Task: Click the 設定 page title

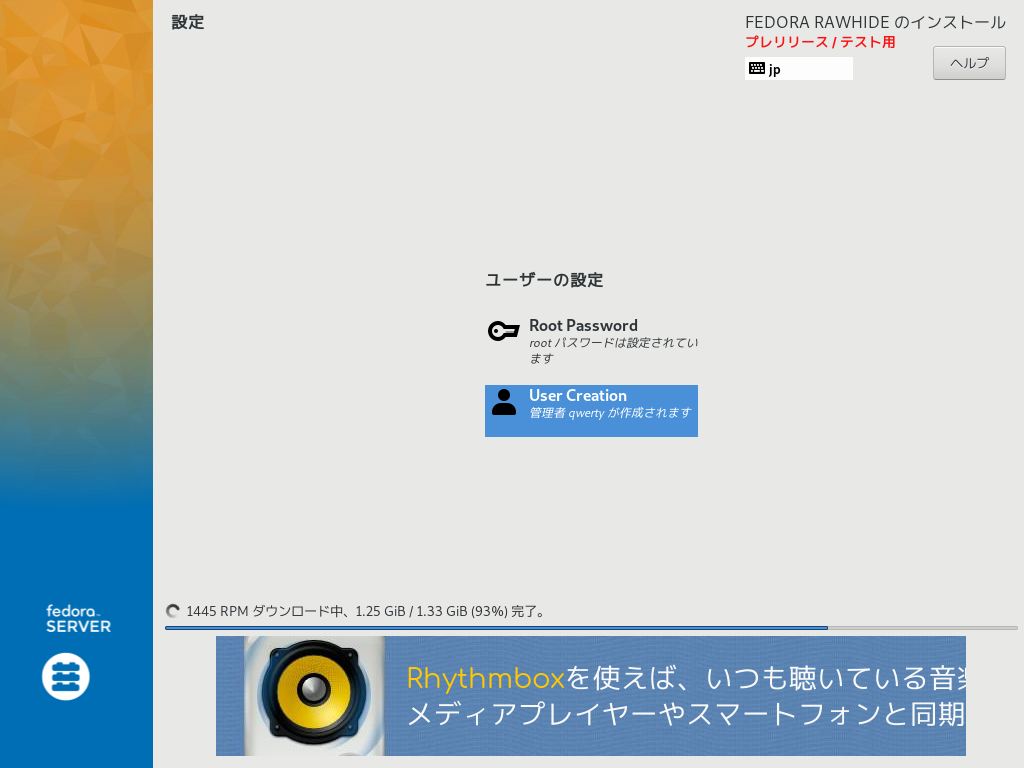Action: (x=188, y=22)
